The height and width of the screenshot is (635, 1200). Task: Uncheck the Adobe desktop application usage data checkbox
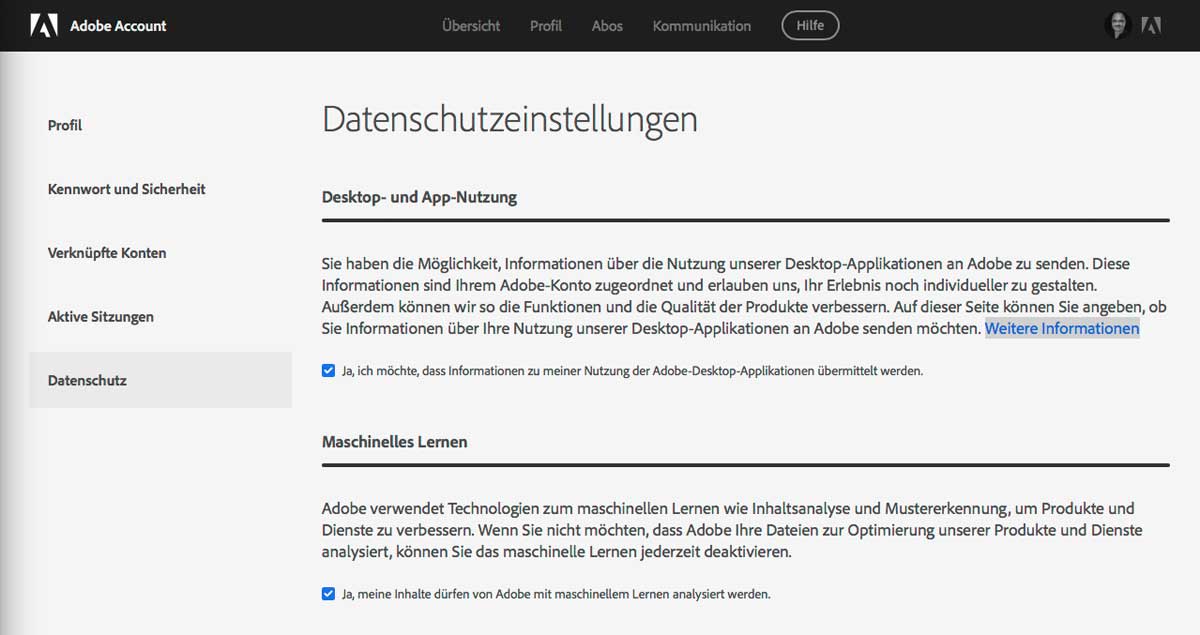tap(329, 370)
